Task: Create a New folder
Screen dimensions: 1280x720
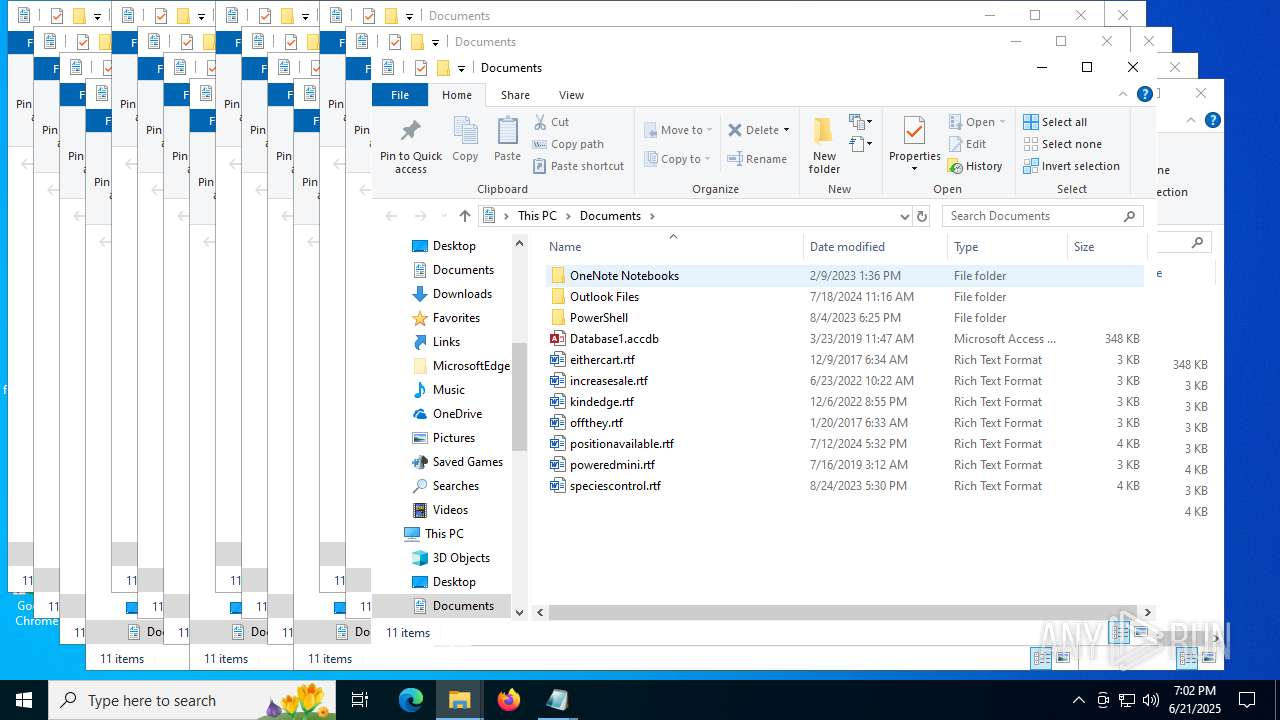Action: (x=824, y=145)
